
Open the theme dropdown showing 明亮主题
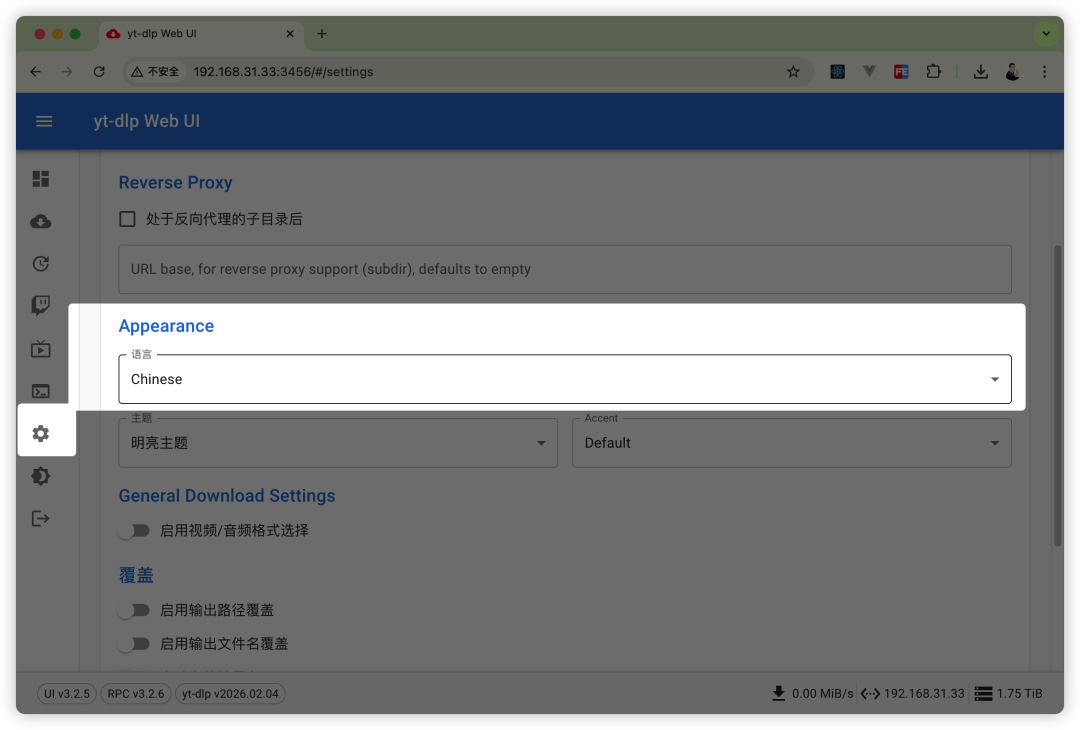pos(337,443)
